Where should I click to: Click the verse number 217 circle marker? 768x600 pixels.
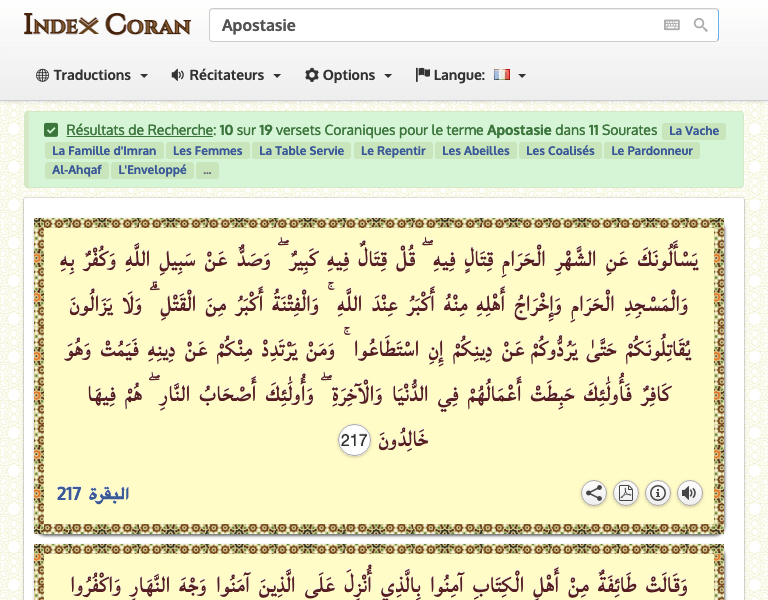[354, 440]
